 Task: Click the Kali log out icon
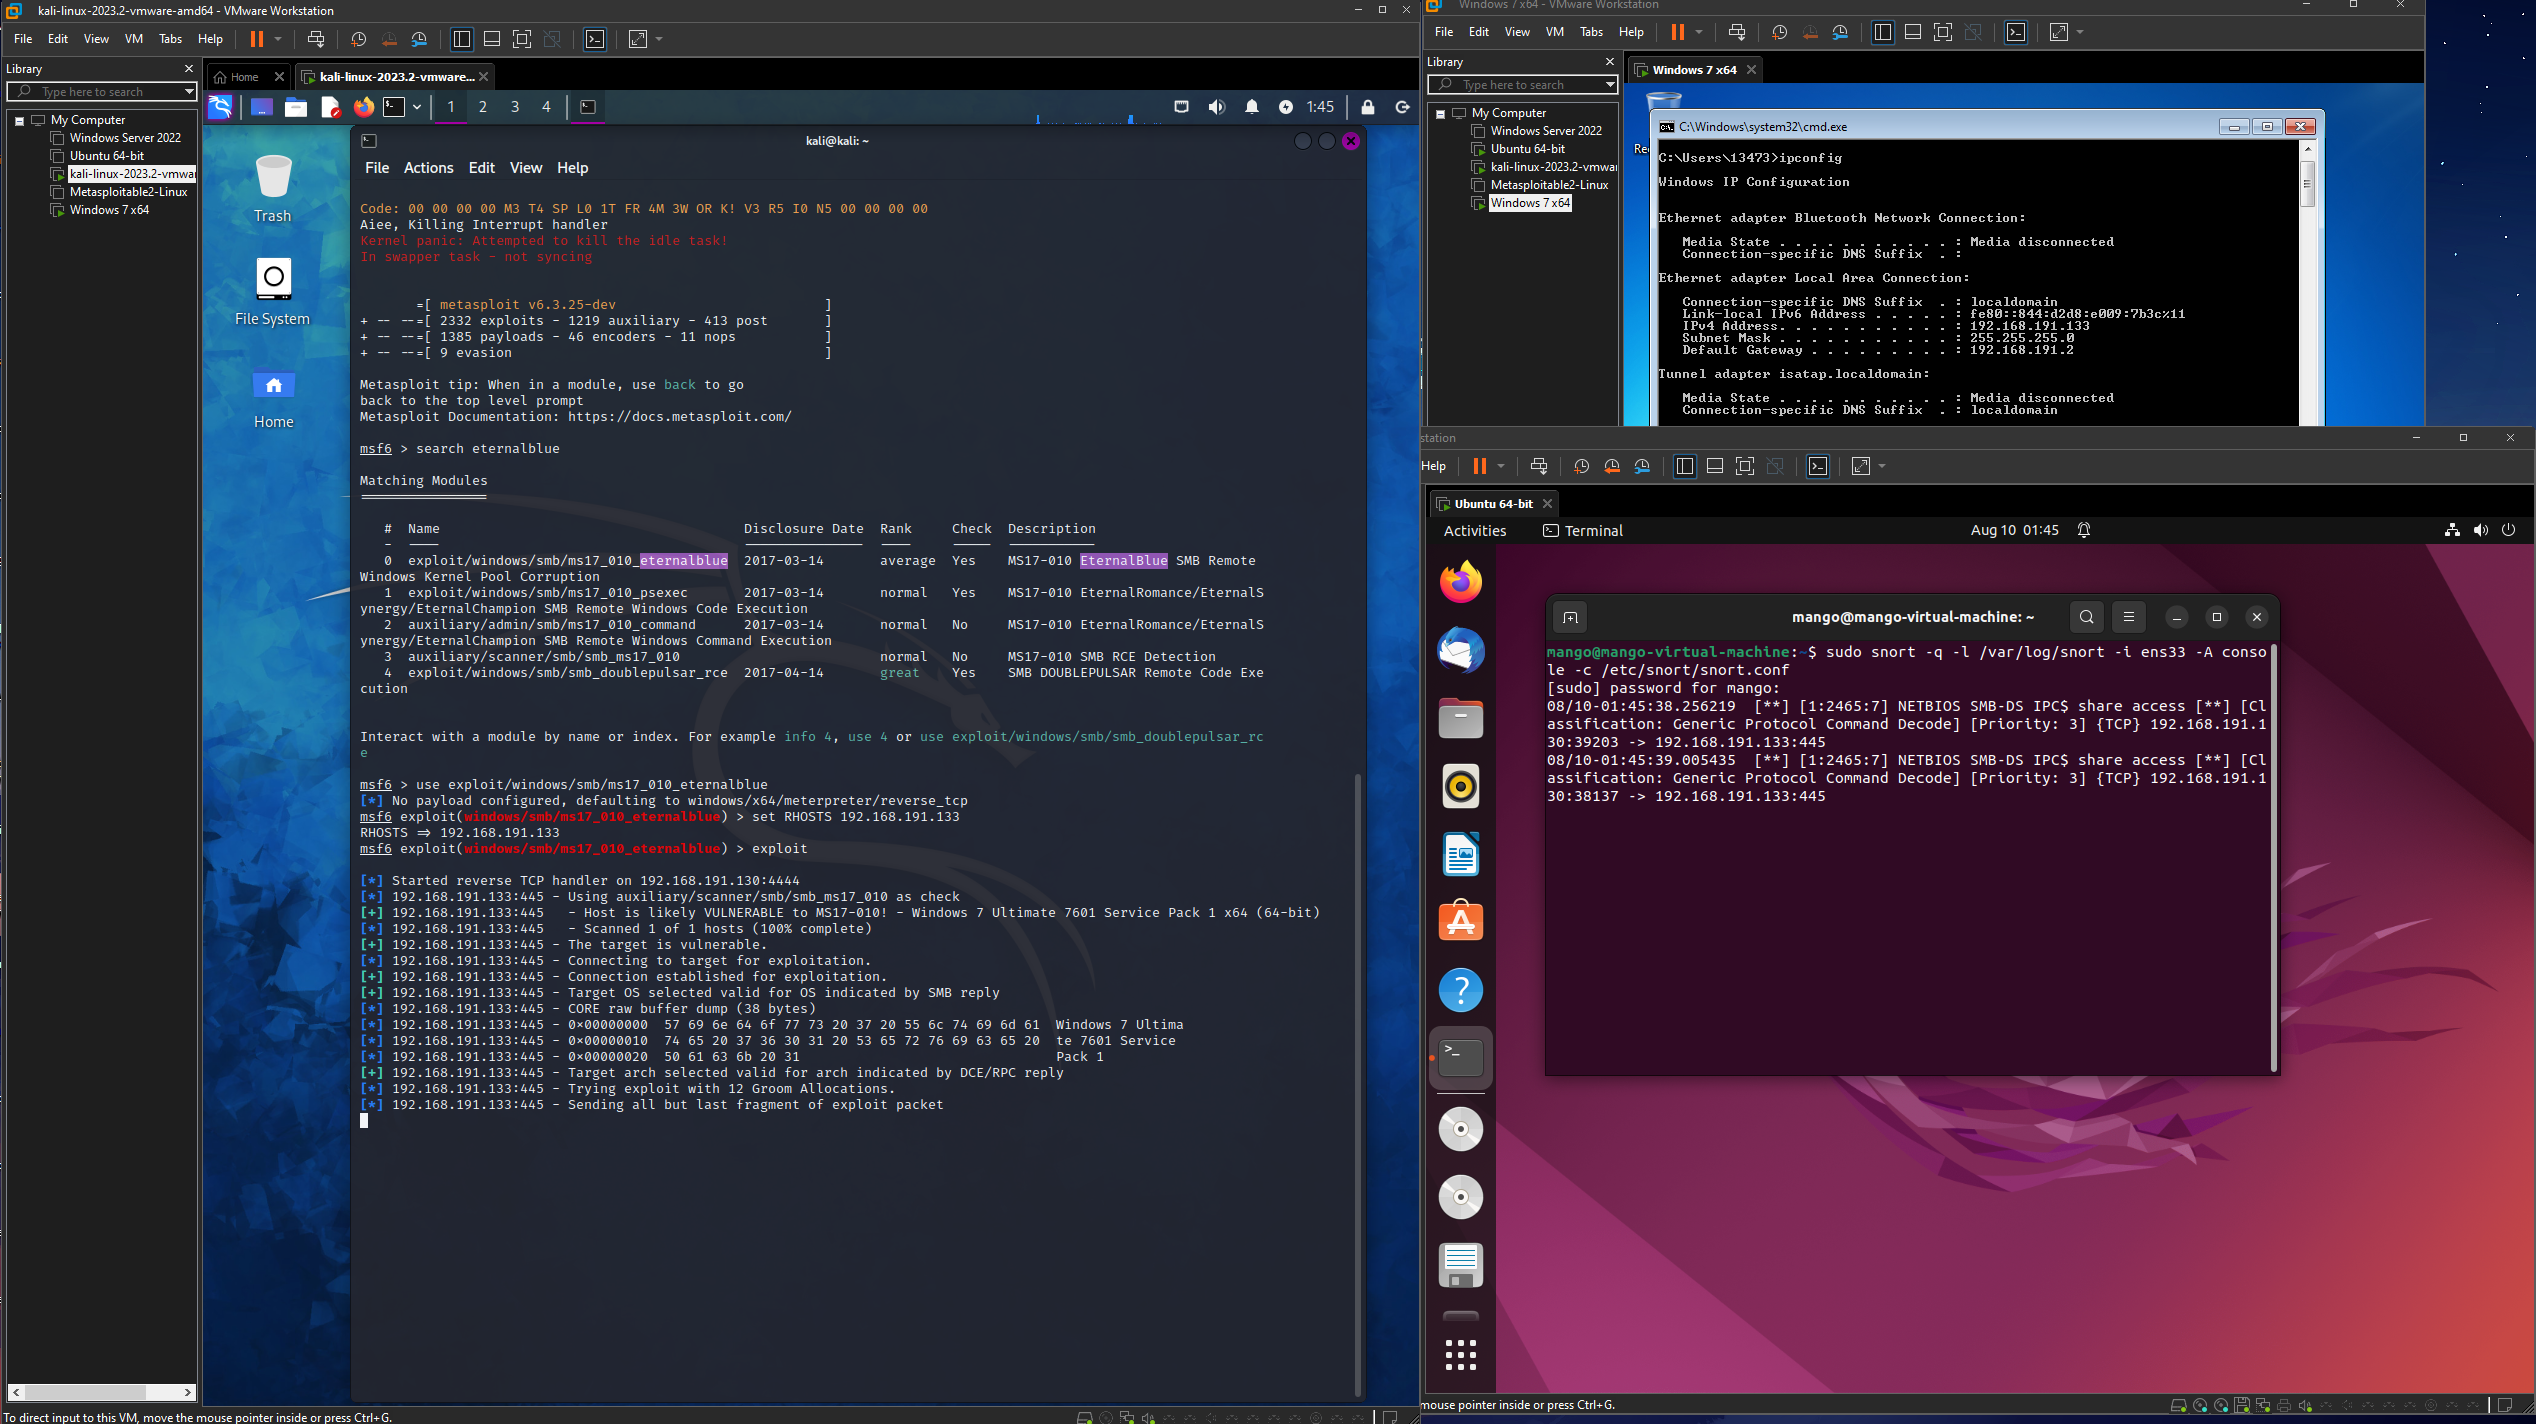click(x=1402, y=107)
